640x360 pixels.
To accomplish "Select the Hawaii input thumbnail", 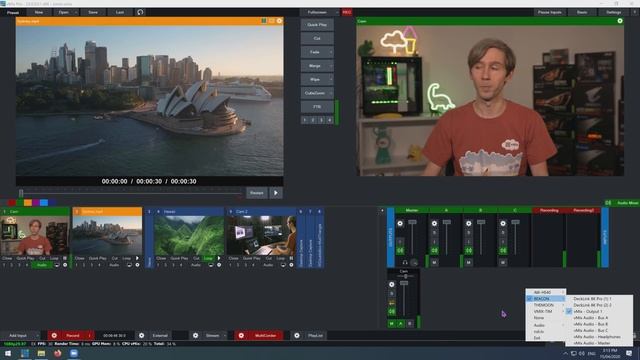I will [x=189, y=236].
